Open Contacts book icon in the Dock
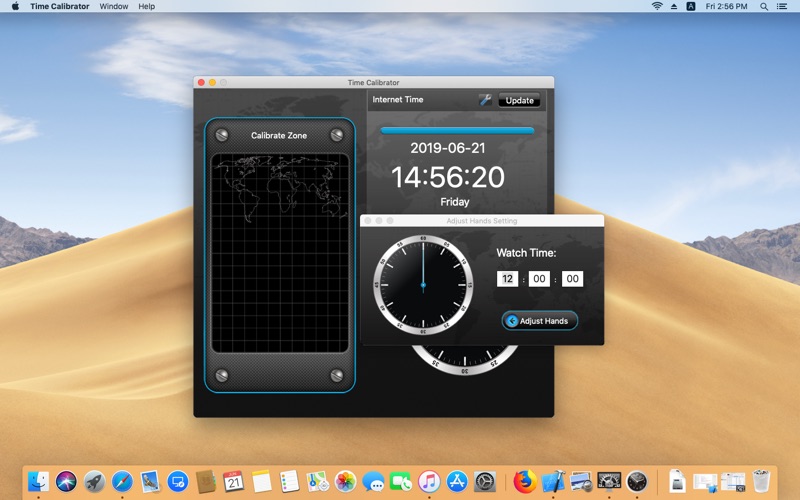Screen dimensions: 800x500 tap(206, 481)
